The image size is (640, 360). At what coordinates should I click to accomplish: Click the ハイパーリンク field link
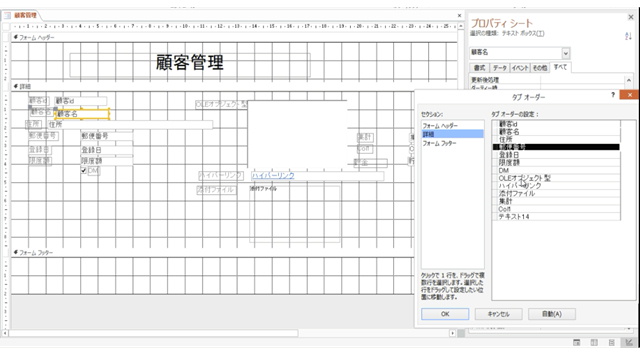(273, 176)
